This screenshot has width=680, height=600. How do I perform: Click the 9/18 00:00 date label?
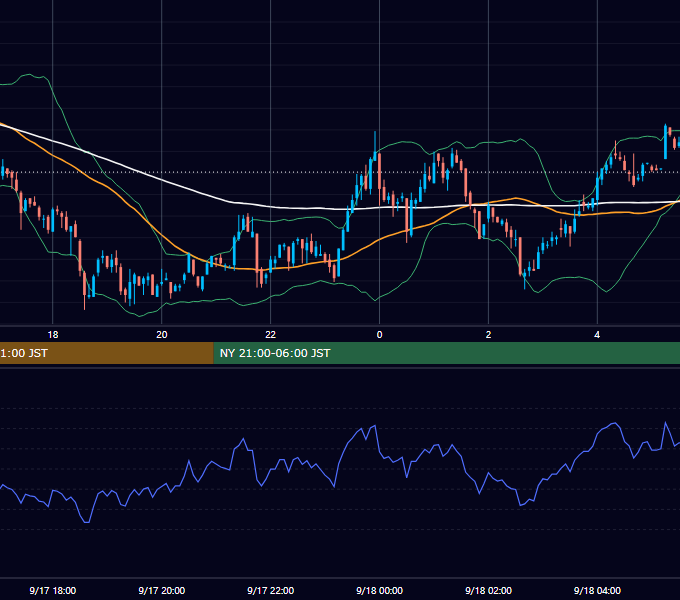(379, 590)
